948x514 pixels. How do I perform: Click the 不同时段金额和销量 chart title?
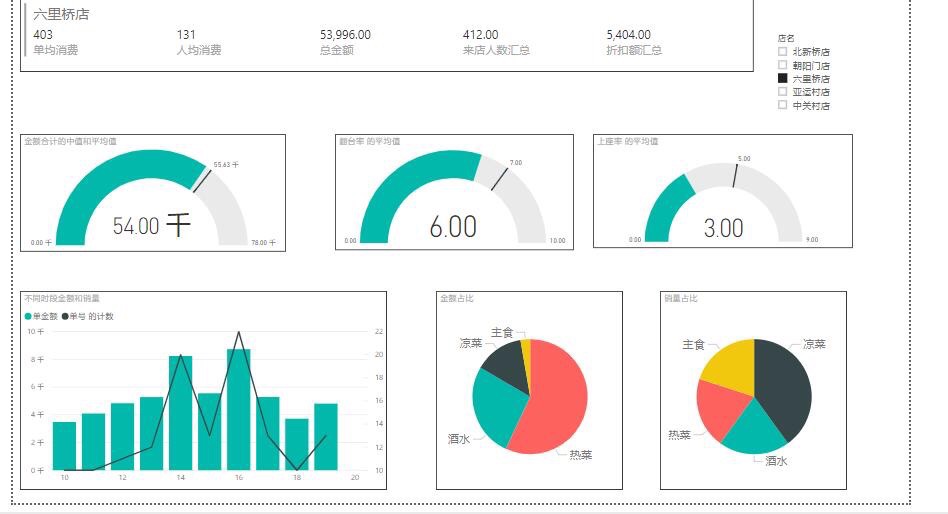[62, 298]
